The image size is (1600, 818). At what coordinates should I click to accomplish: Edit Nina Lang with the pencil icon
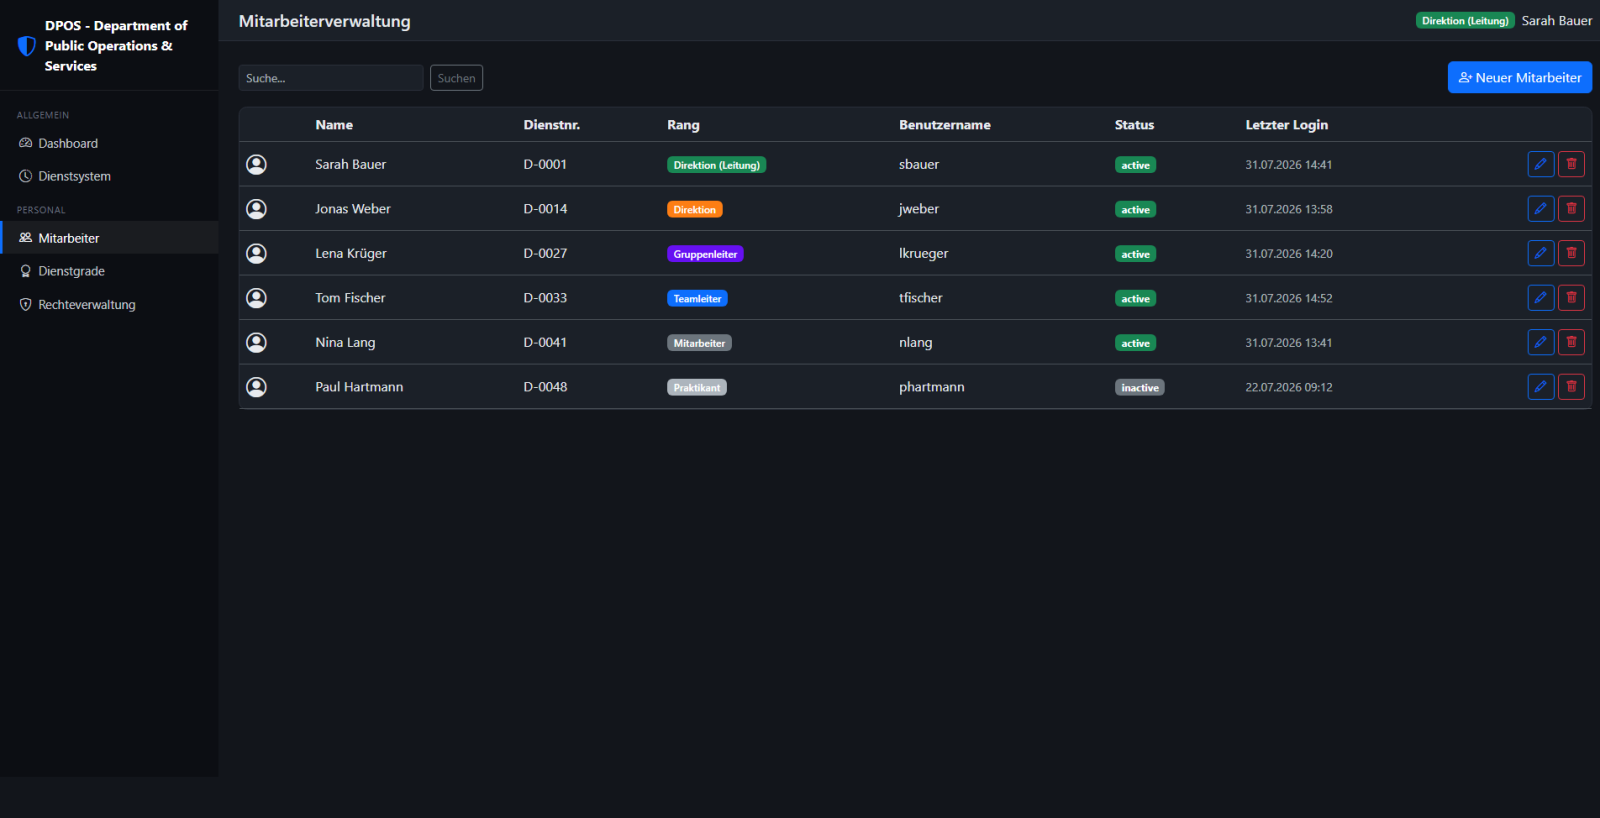pyautogui.click(x=1541, y=342)
